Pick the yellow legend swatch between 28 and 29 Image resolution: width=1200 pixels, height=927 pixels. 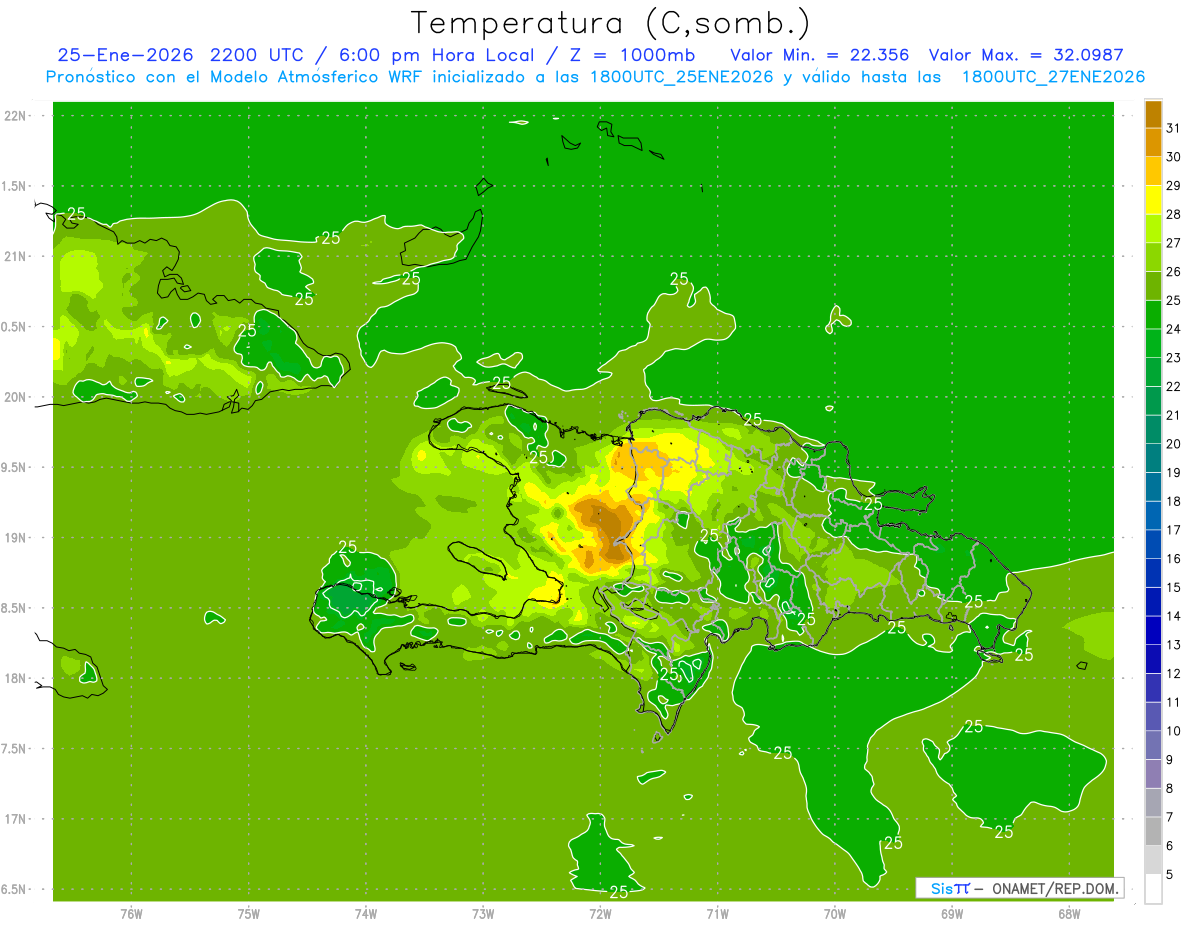[1153, 200]
